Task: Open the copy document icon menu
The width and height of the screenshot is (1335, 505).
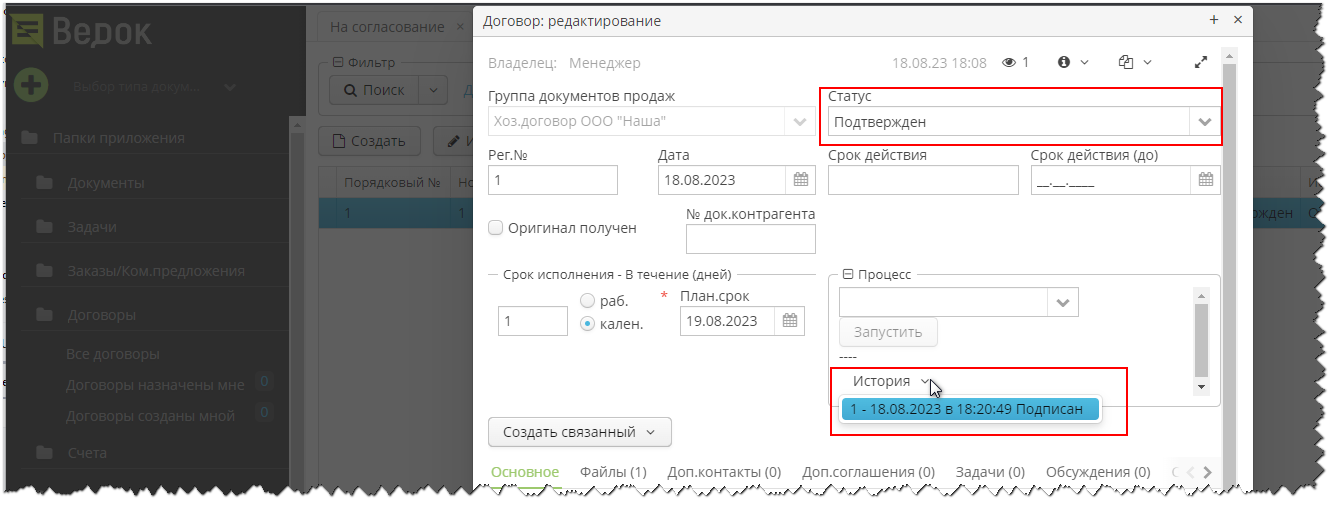Action: 1135,62
